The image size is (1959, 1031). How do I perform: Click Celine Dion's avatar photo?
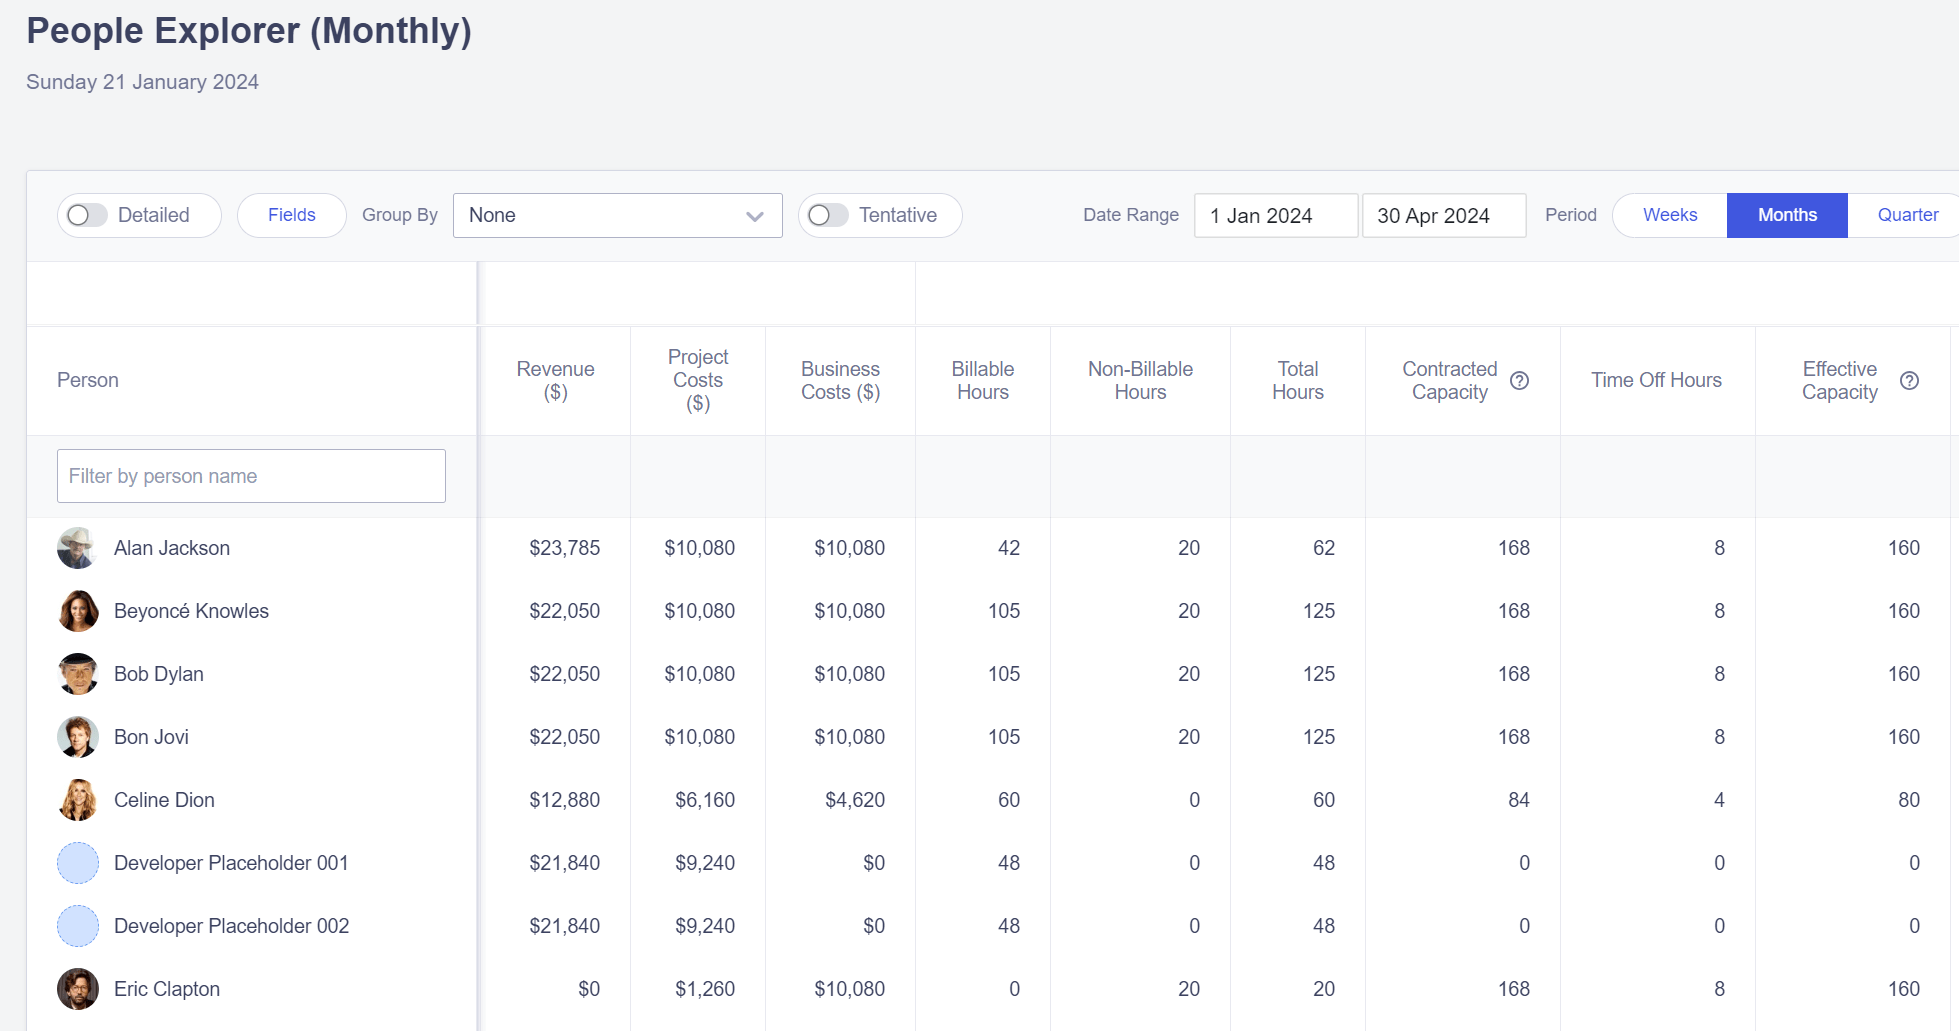(x=78, y=800)
